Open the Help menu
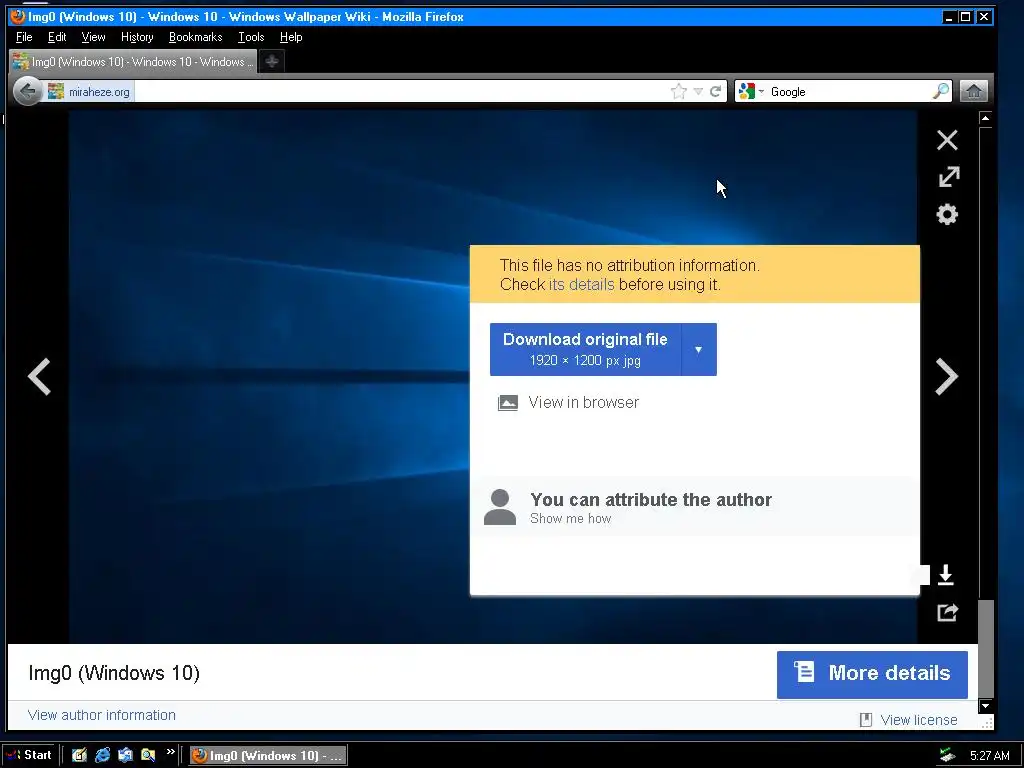Screen dimensions: 1024x768 [291, 37]
